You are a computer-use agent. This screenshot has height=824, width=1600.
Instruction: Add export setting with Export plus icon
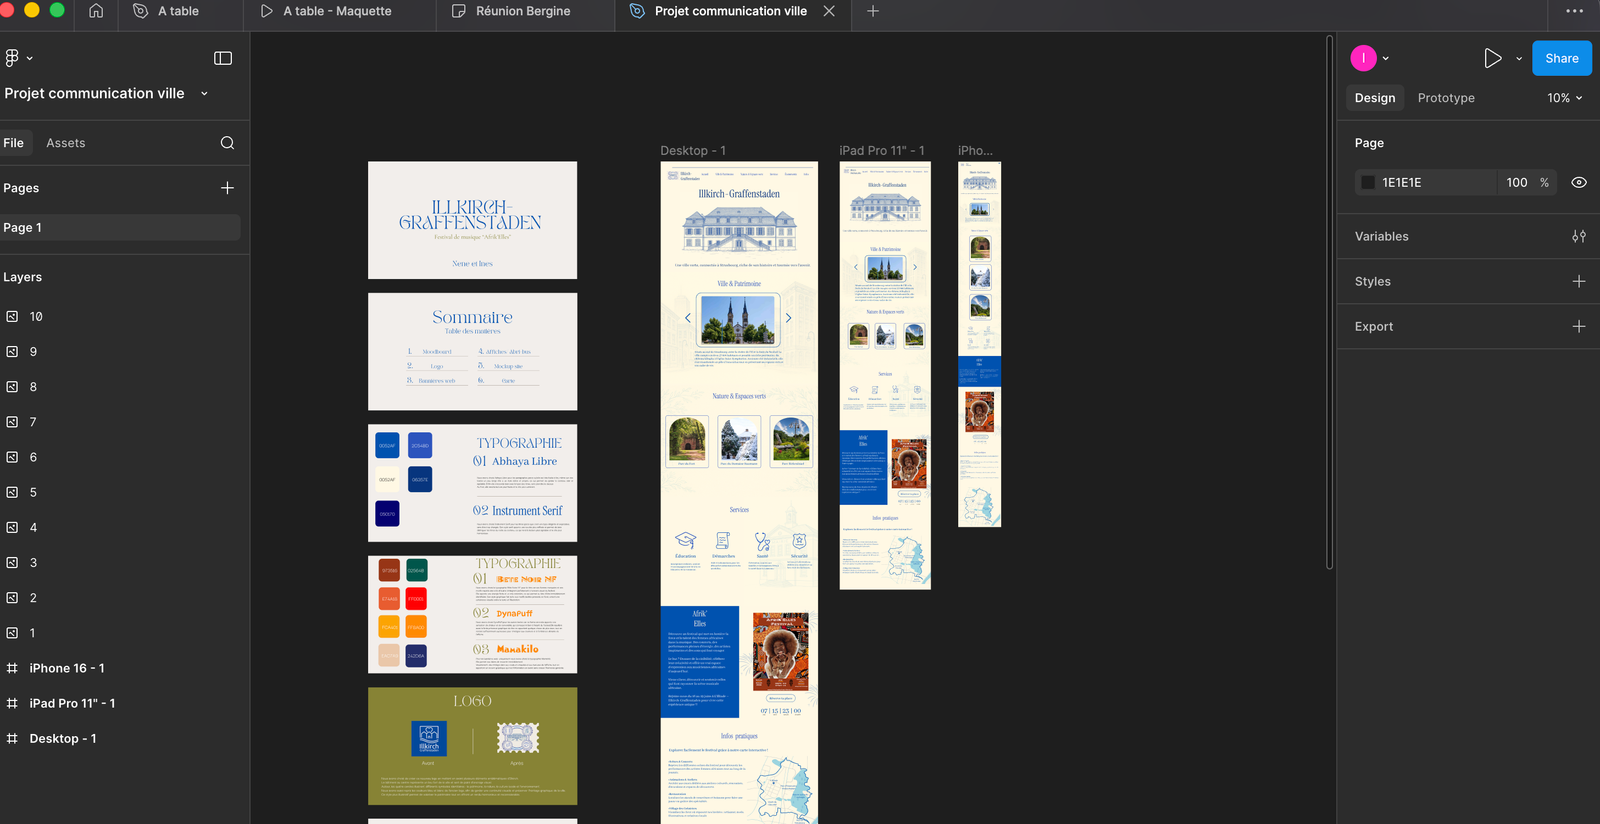coord(1578,327)
